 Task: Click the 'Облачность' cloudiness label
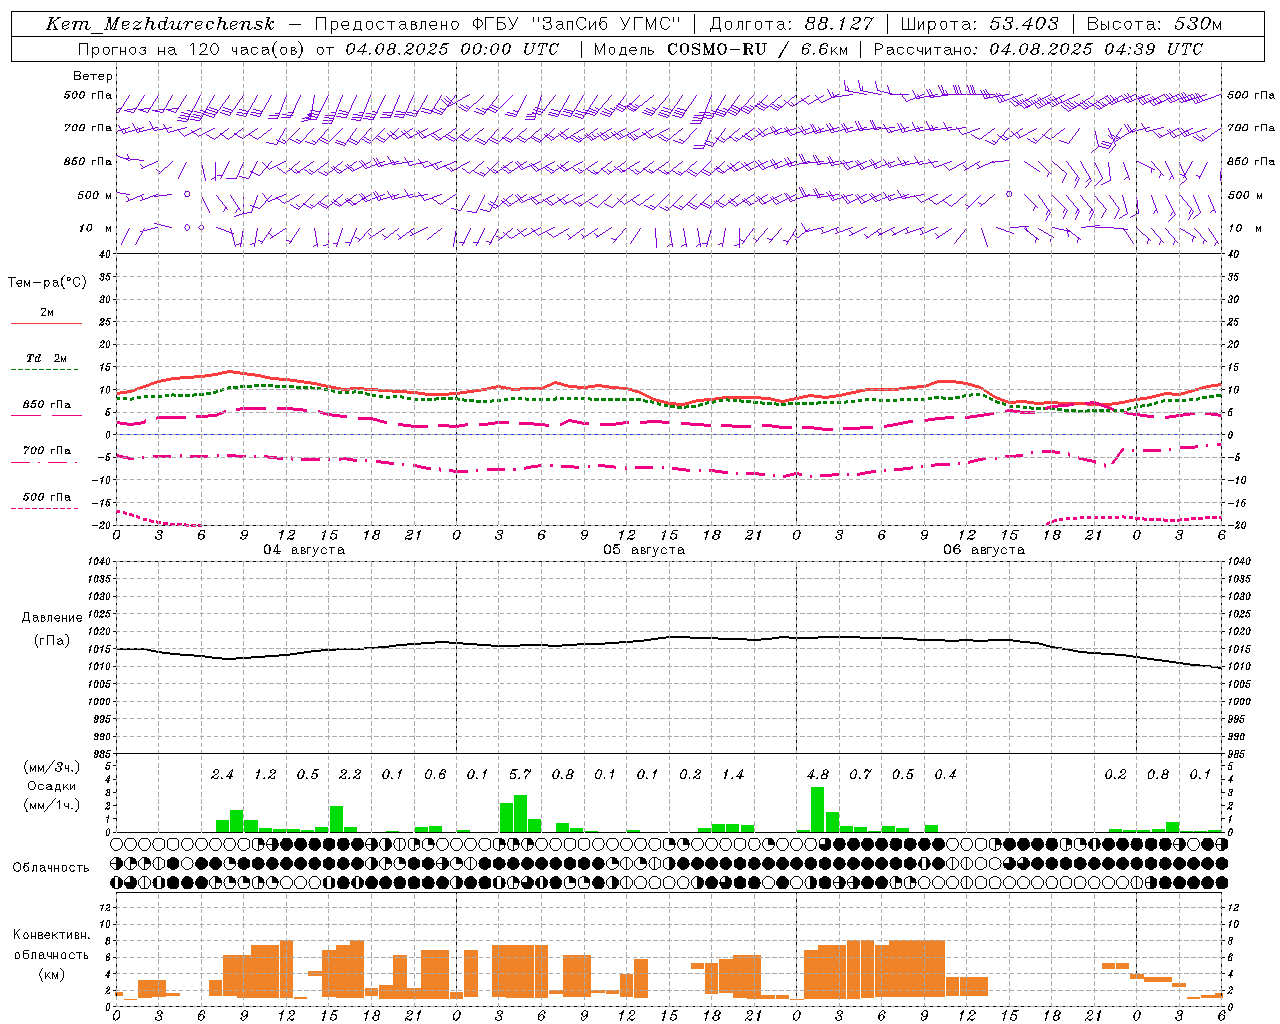click(x=51, y=868)
